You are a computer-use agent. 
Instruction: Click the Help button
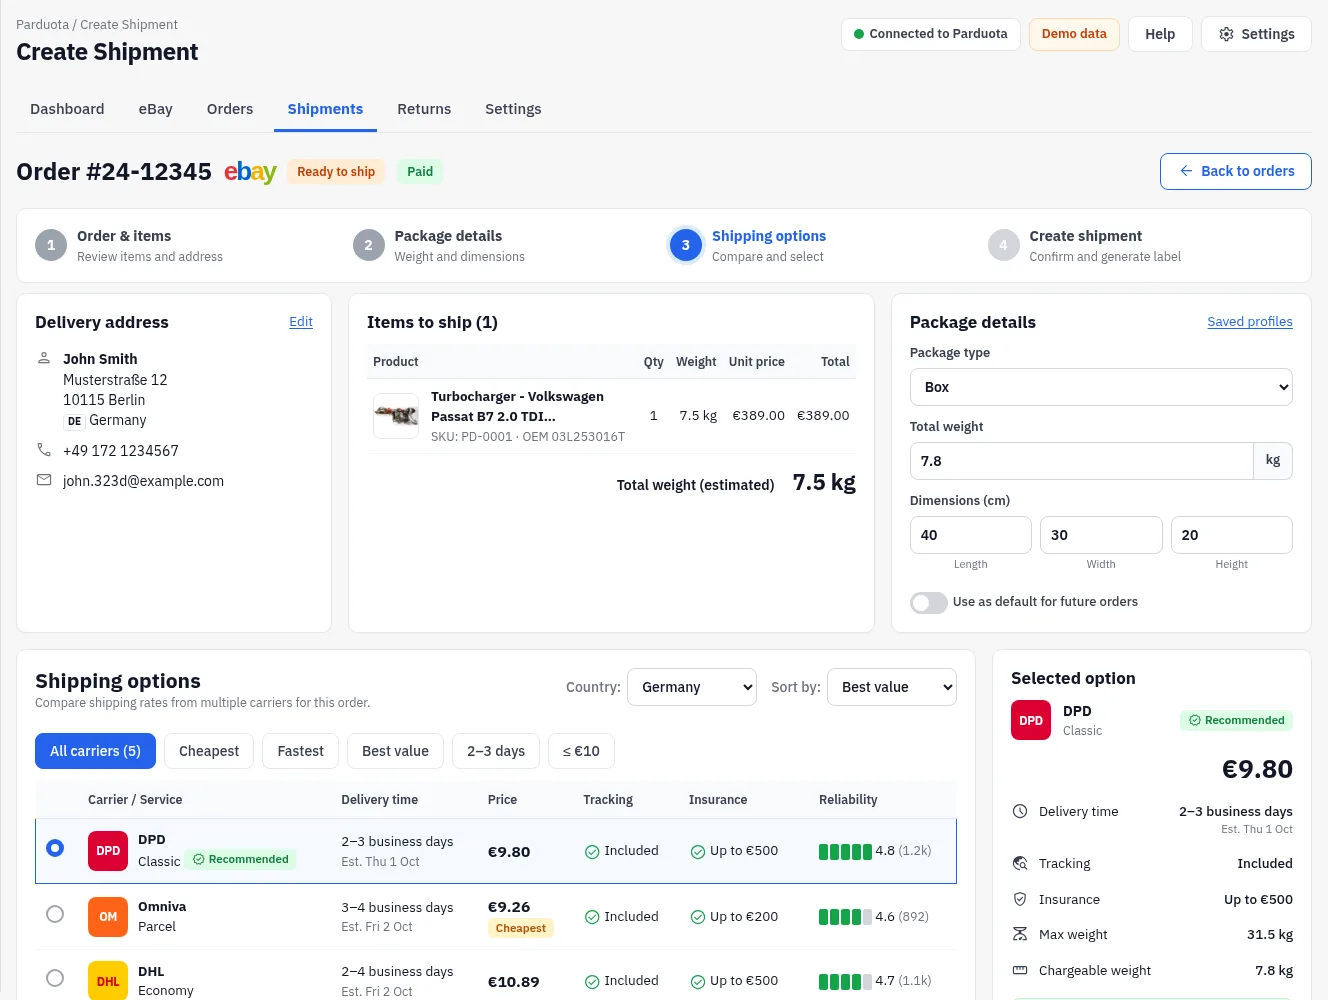1160,34
